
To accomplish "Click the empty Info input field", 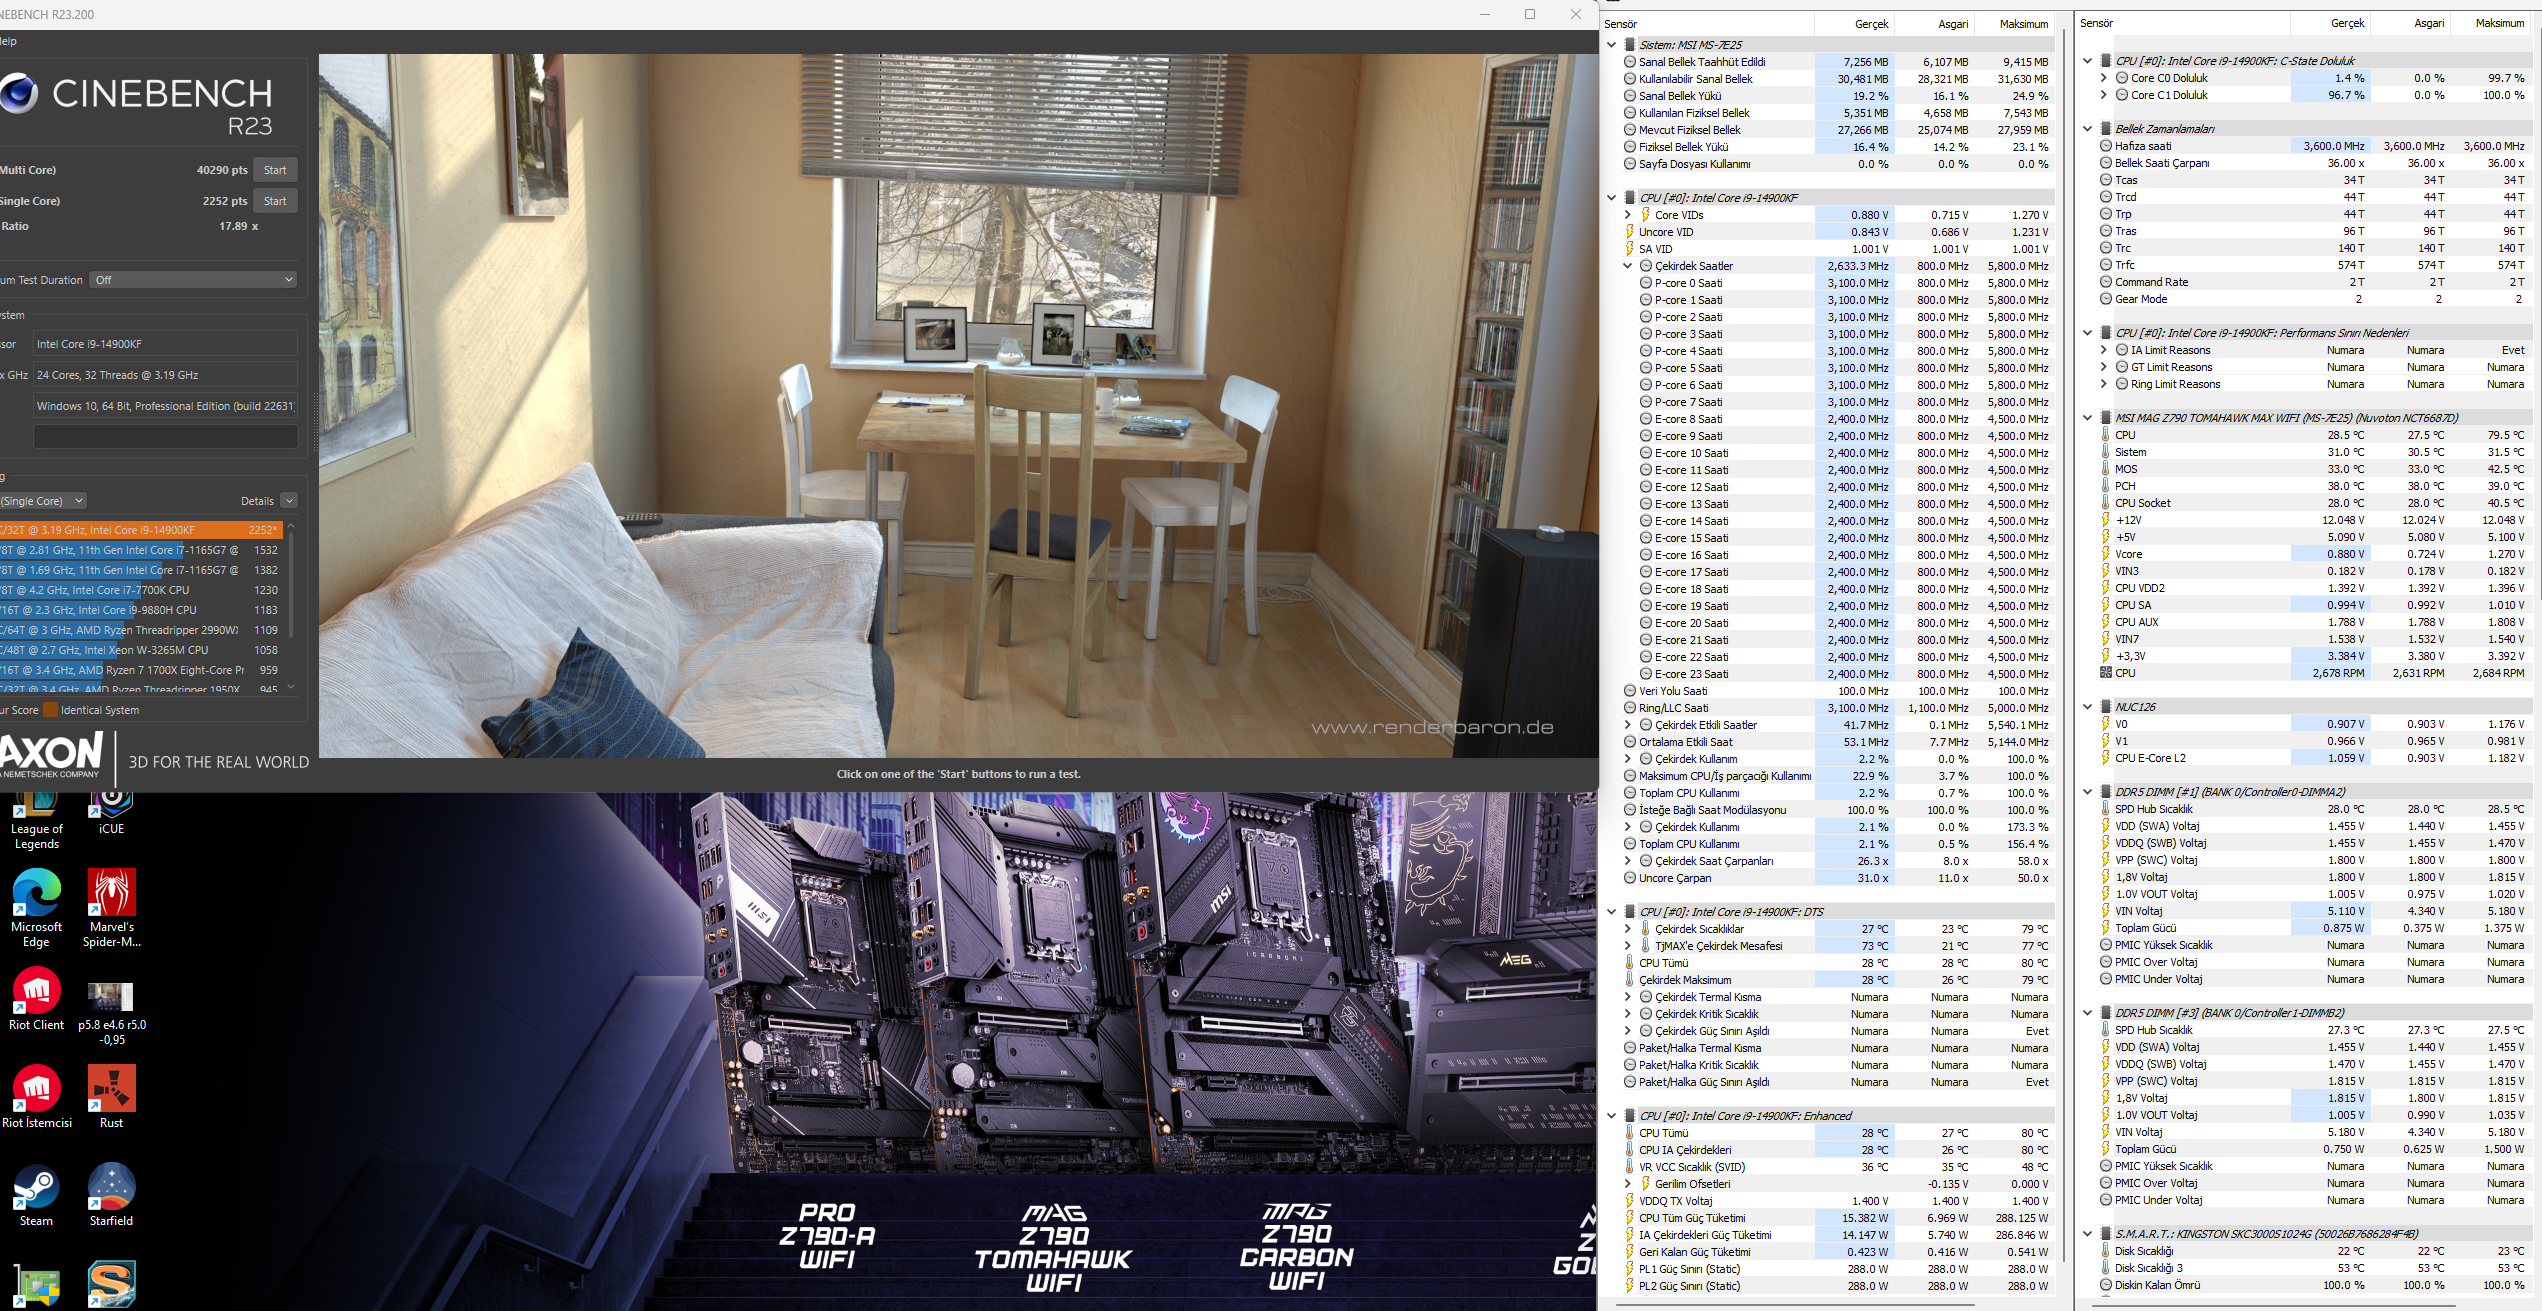I will click(x=166, y=437).
